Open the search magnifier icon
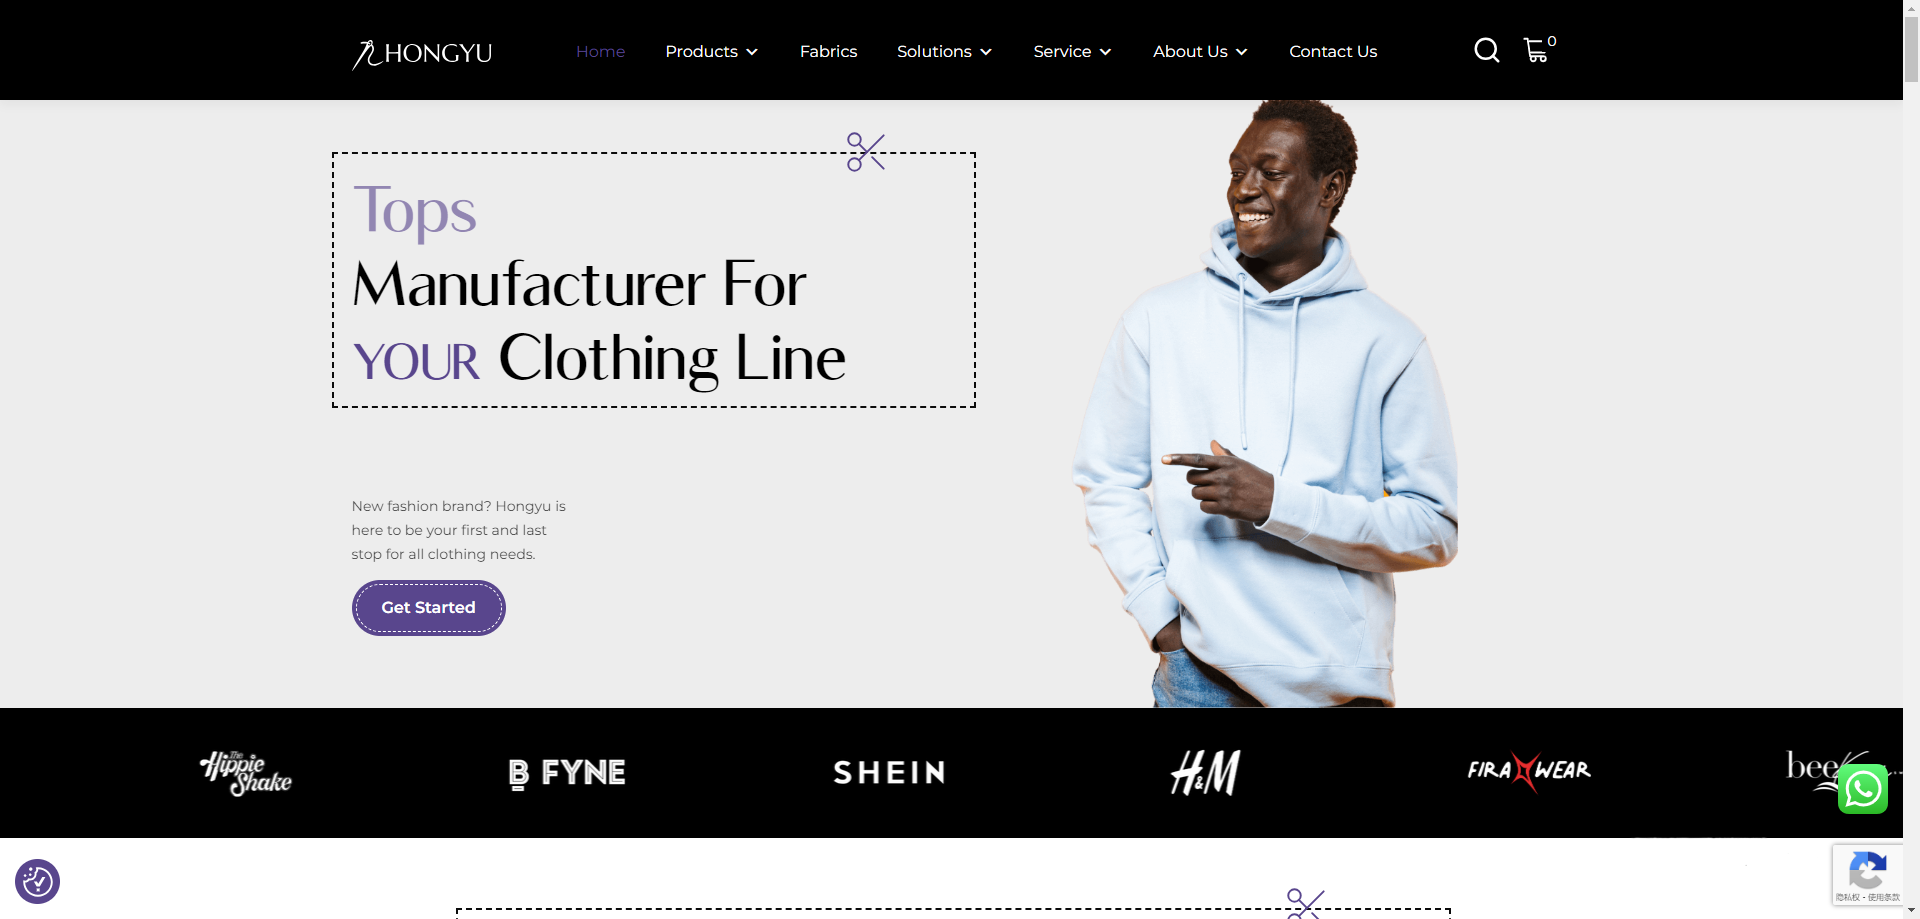This screenshot has height=919, width=1920. coord(1486,50)
